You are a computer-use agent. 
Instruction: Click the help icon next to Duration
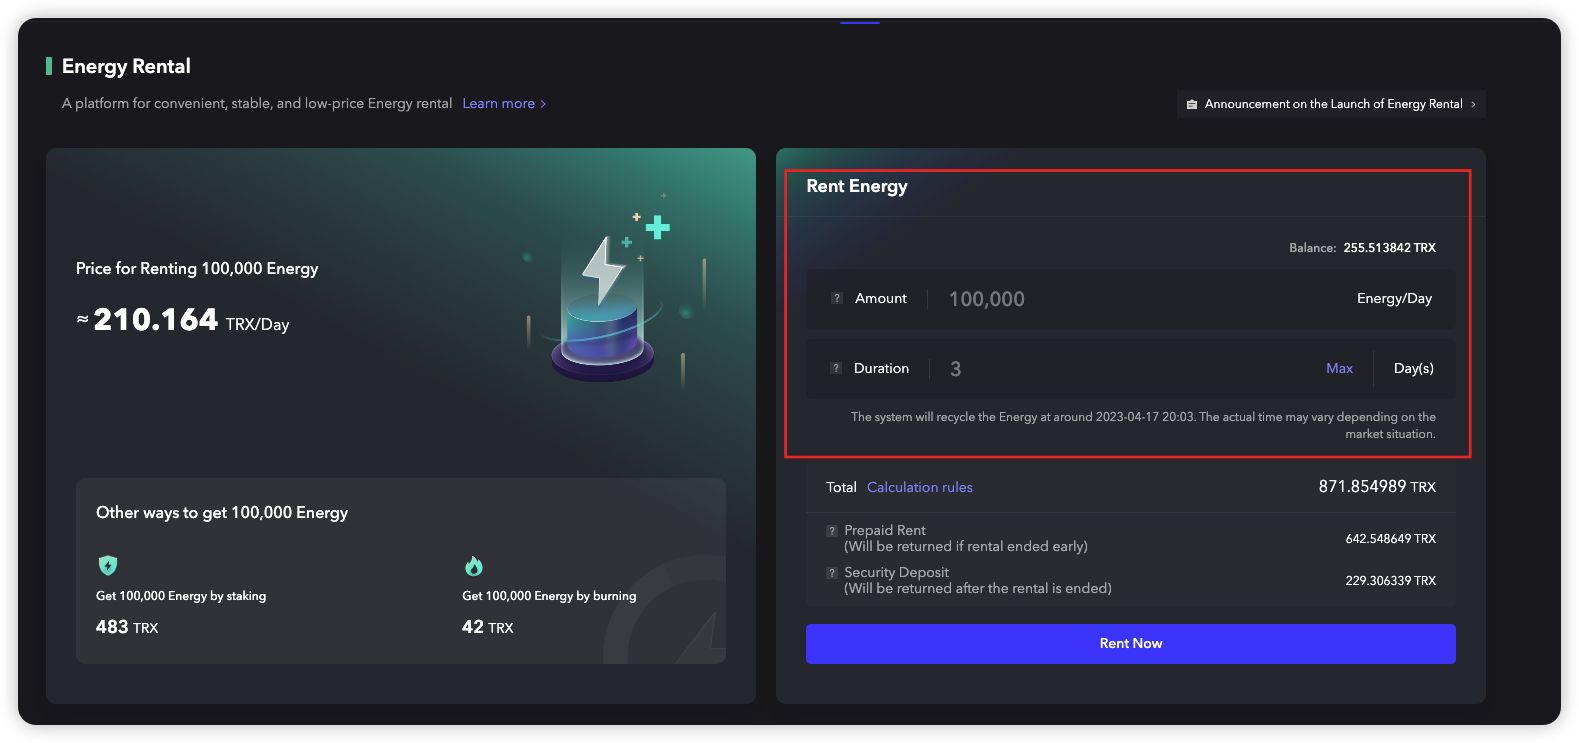pyautogui.click(x=836, y=368)
